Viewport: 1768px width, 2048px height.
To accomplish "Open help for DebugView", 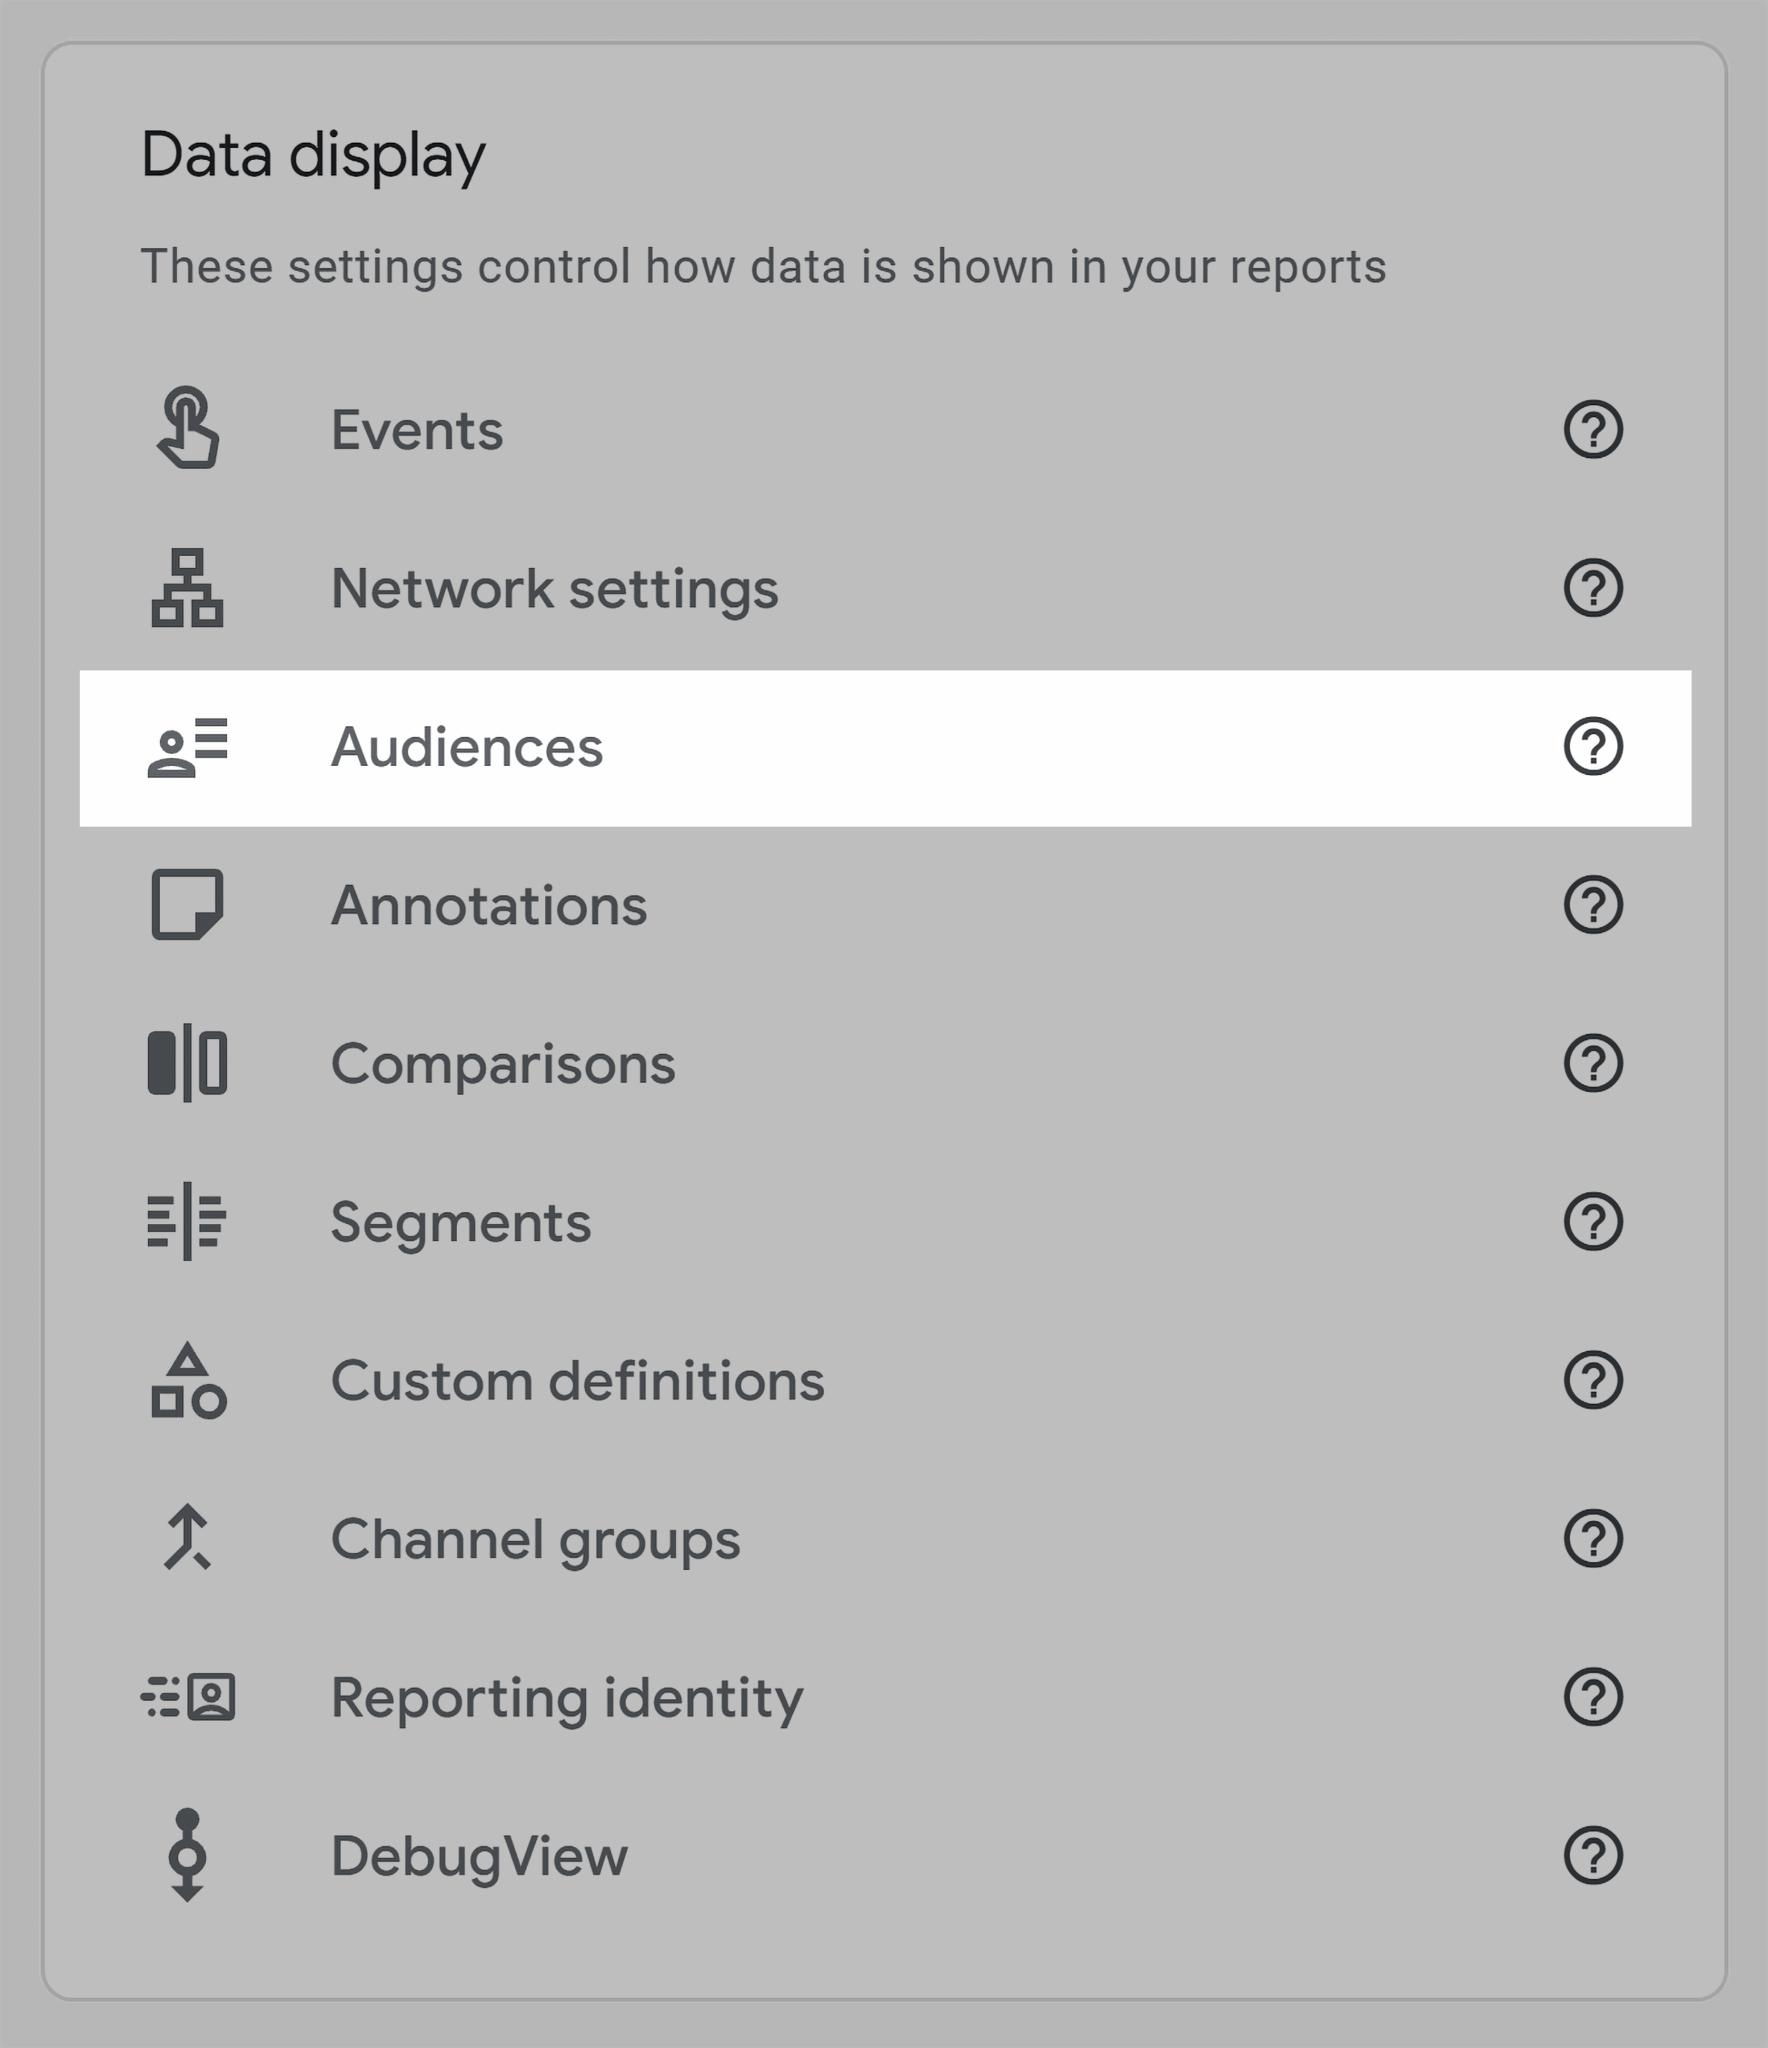I will [x=1593, y=1855].
